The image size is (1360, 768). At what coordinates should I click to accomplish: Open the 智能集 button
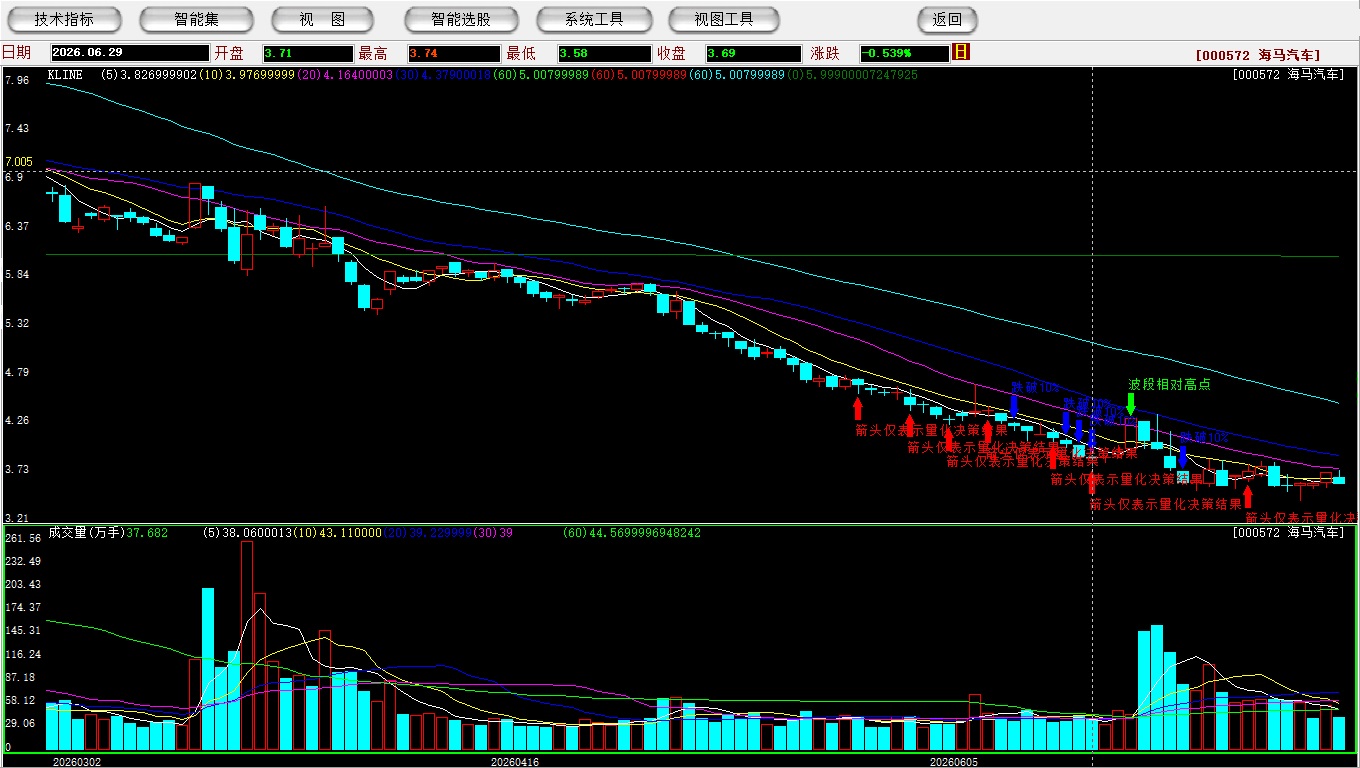point(197,19)
